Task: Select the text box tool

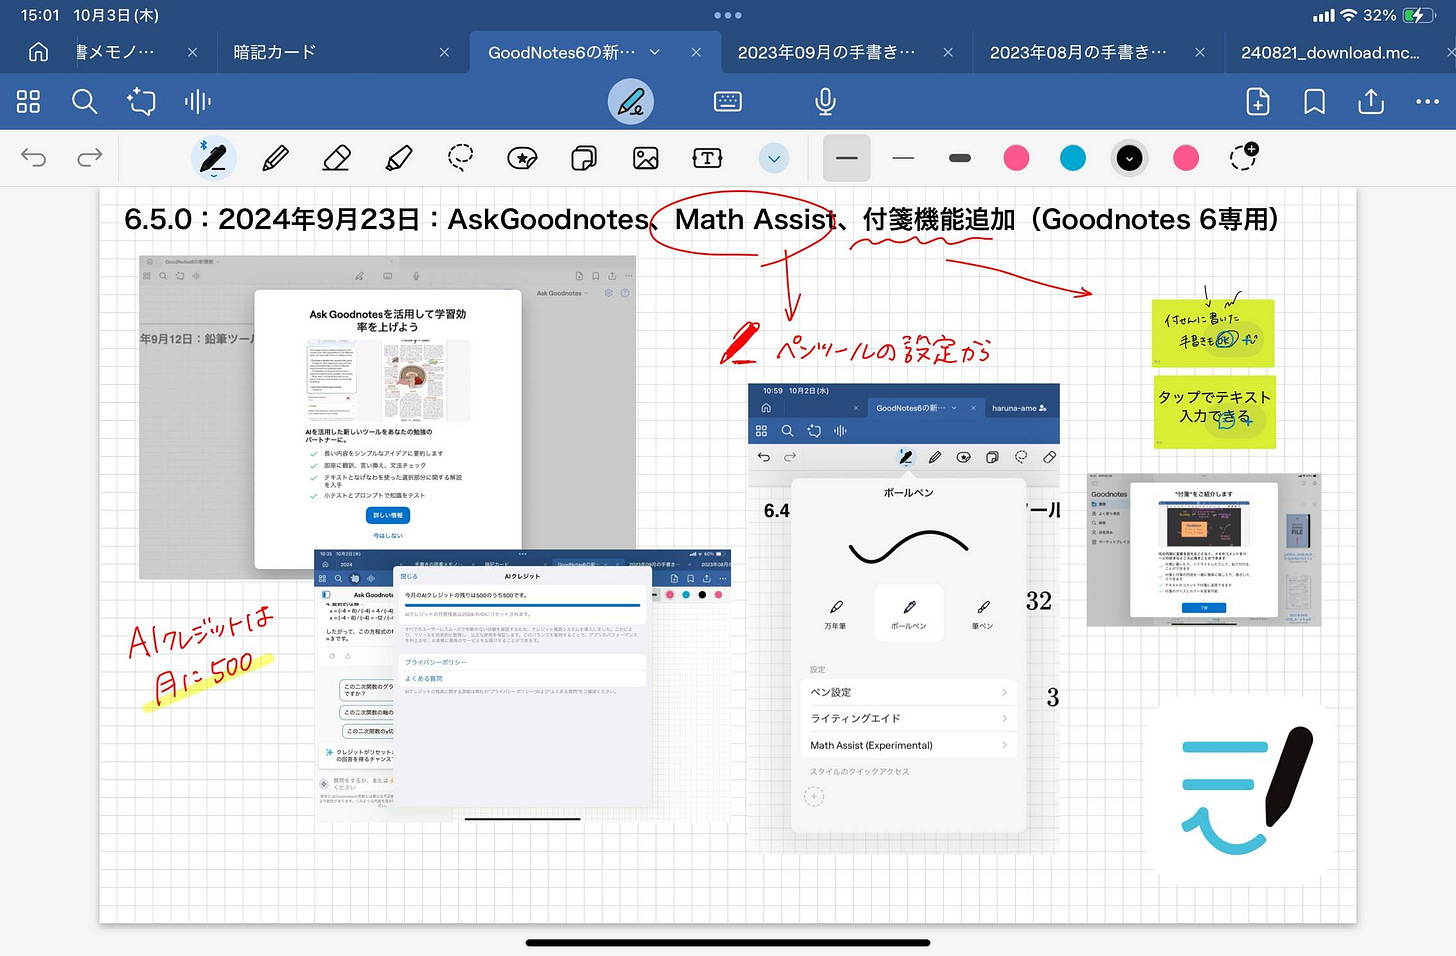Action: [x=707, y=158]
